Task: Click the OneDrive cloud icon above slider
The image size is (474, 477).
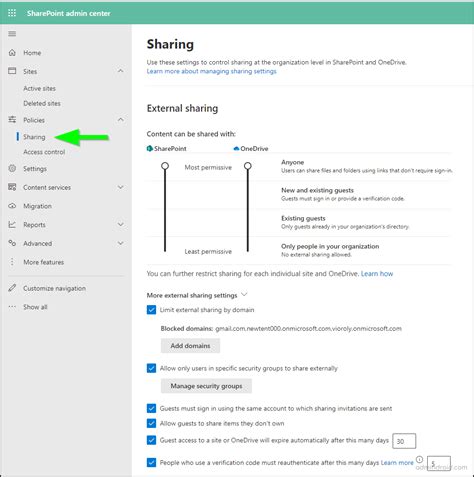Action: (236, 149)
